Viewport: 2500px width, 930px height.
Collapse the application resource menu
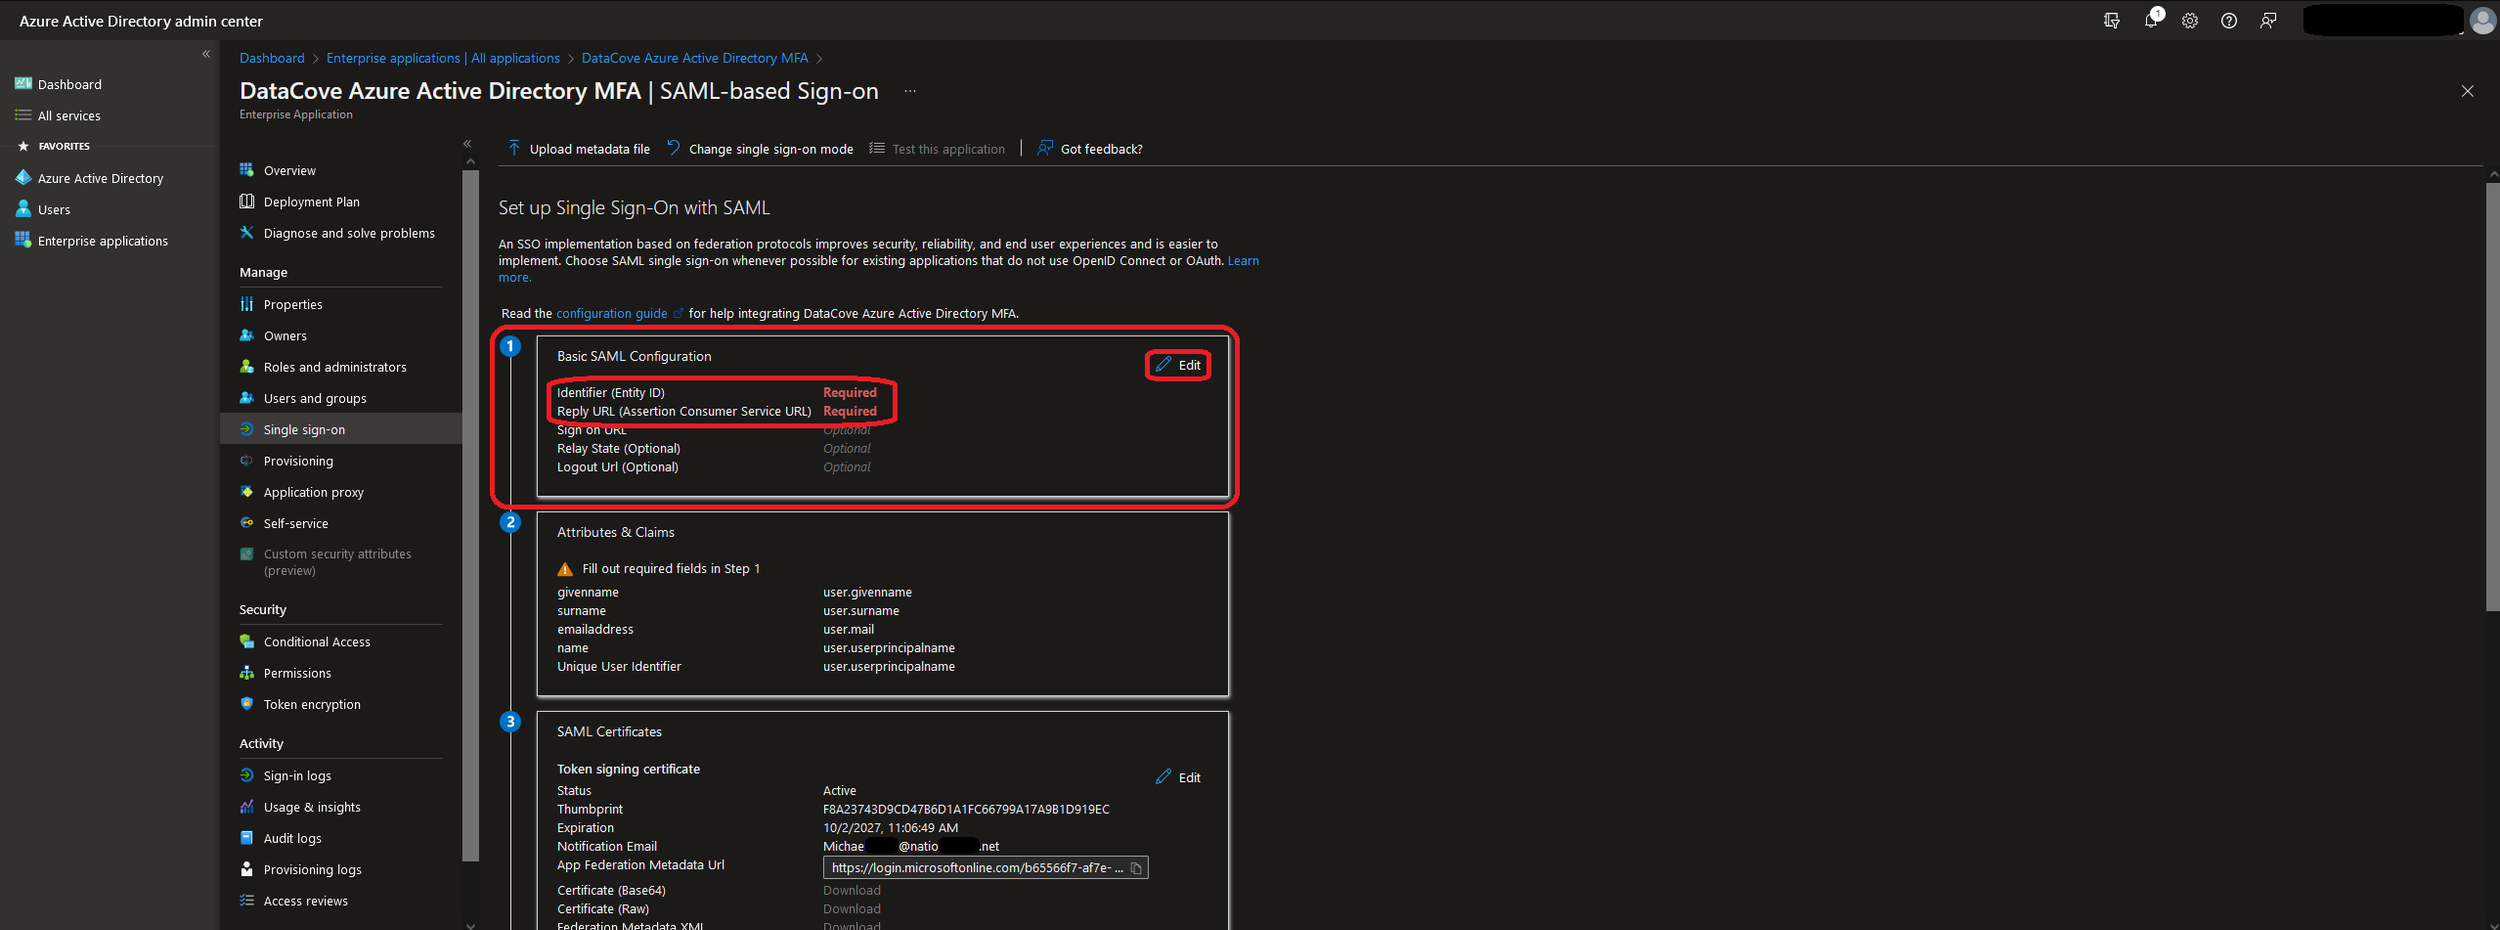tap(467, 144)
